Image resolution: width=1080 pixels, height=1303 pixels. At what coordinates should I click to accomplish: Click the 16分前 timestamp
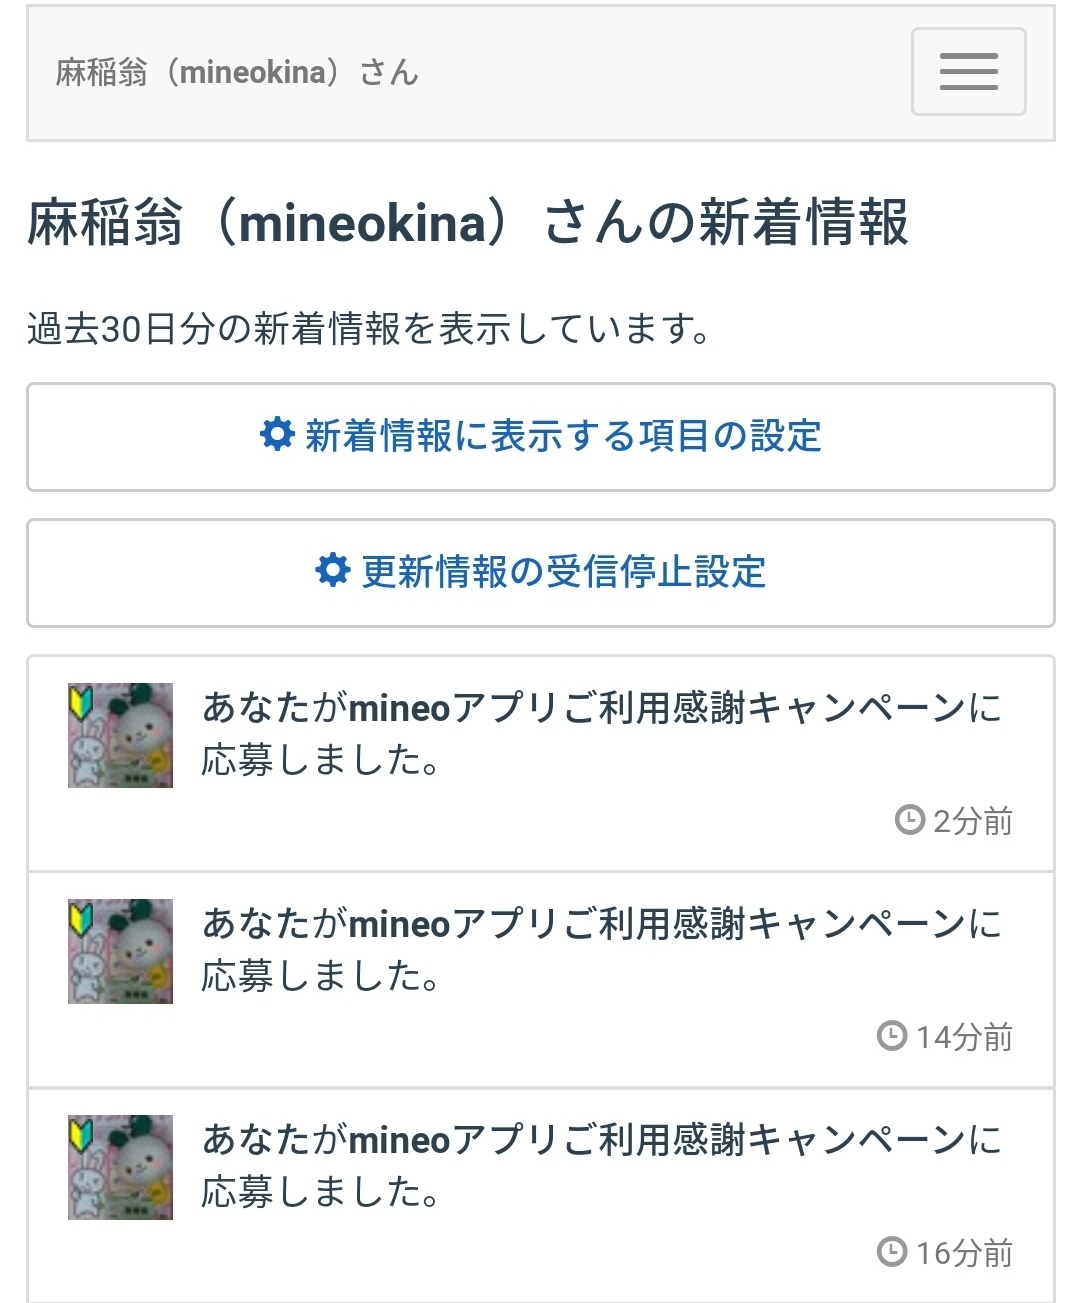964,1253
